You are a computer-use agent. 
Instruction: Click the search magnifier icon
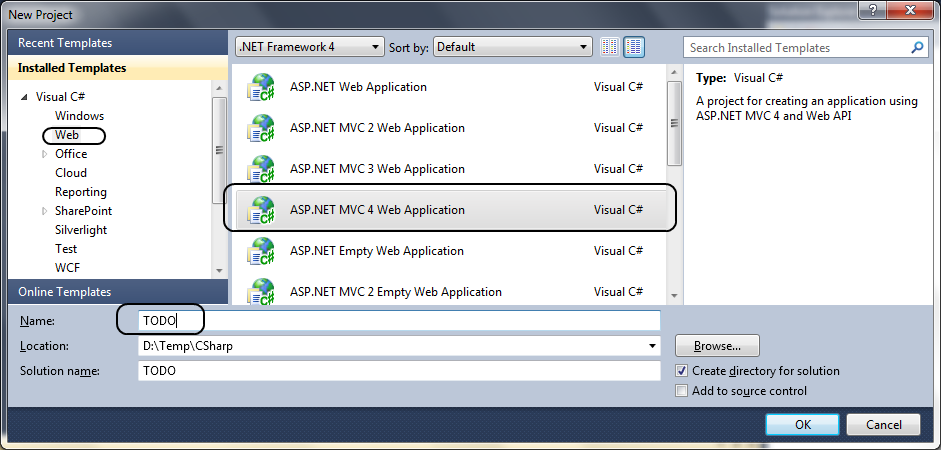[918, 47]
